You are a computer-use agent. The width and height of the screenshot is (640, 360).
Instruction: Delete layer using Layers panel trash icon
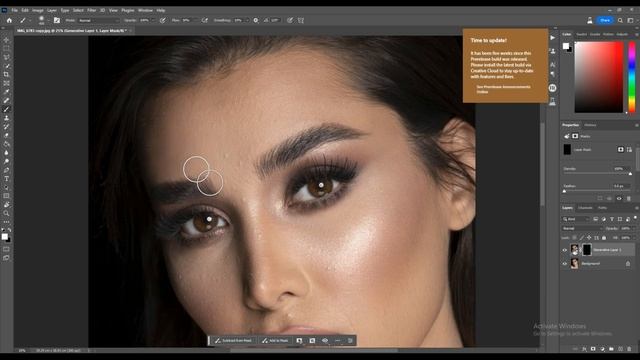[629, 349]
